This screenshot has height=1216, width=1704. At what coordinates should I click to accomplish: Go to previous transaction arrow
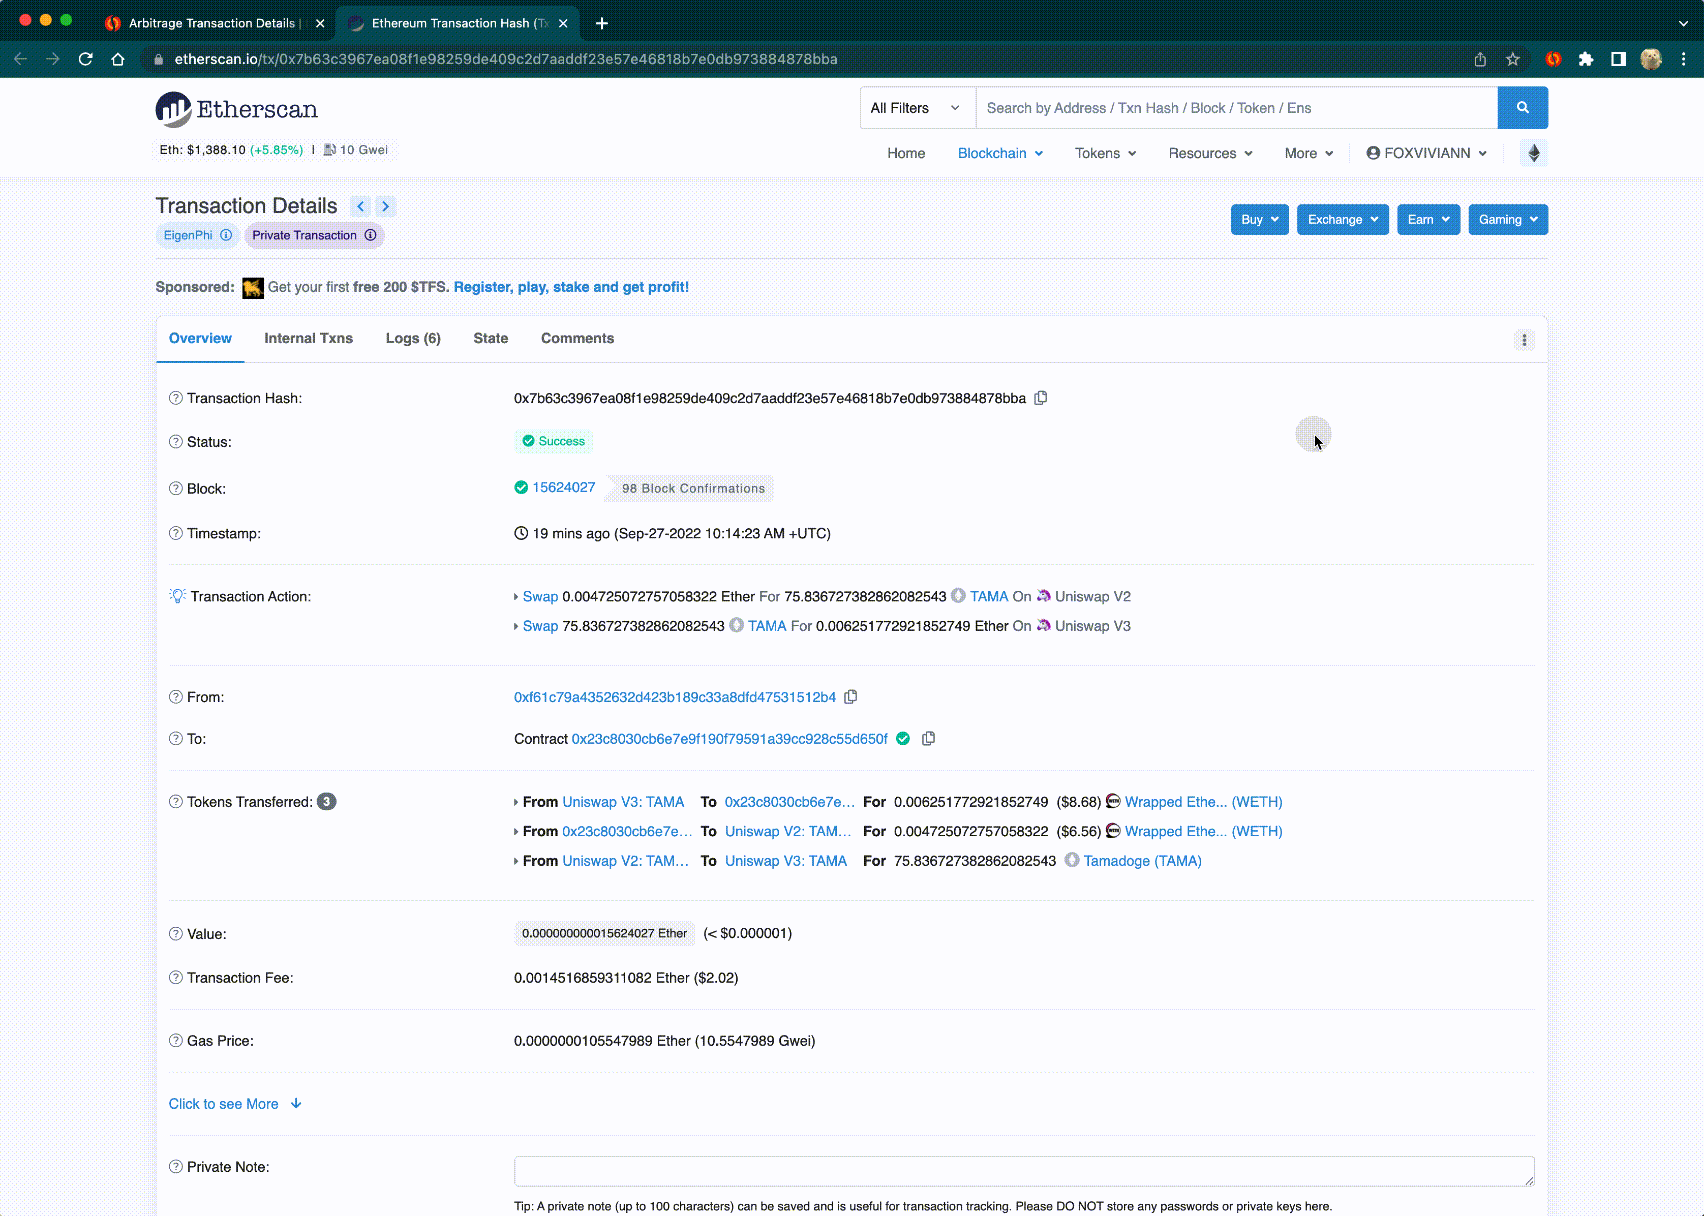point(361,206)
